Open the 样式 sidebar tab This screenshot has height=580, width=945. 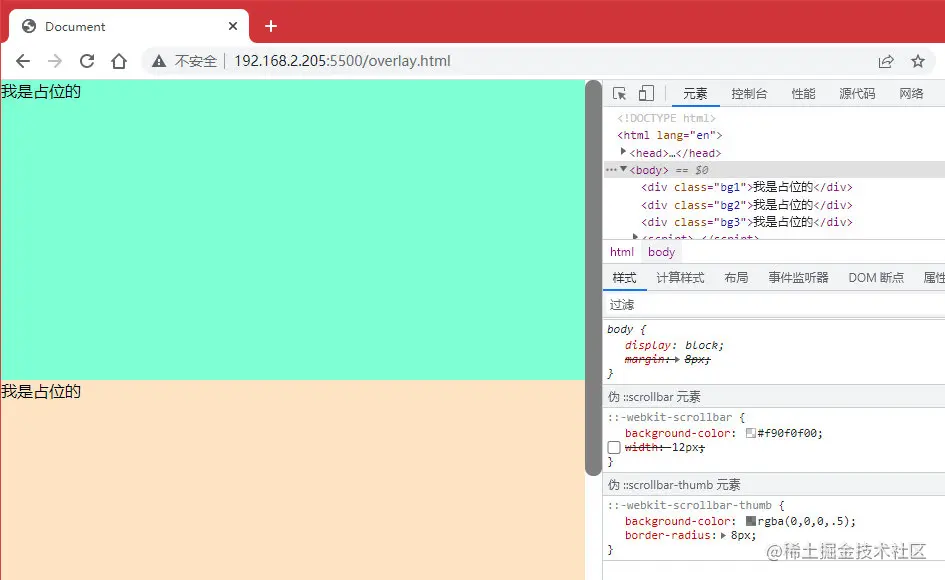624,278
